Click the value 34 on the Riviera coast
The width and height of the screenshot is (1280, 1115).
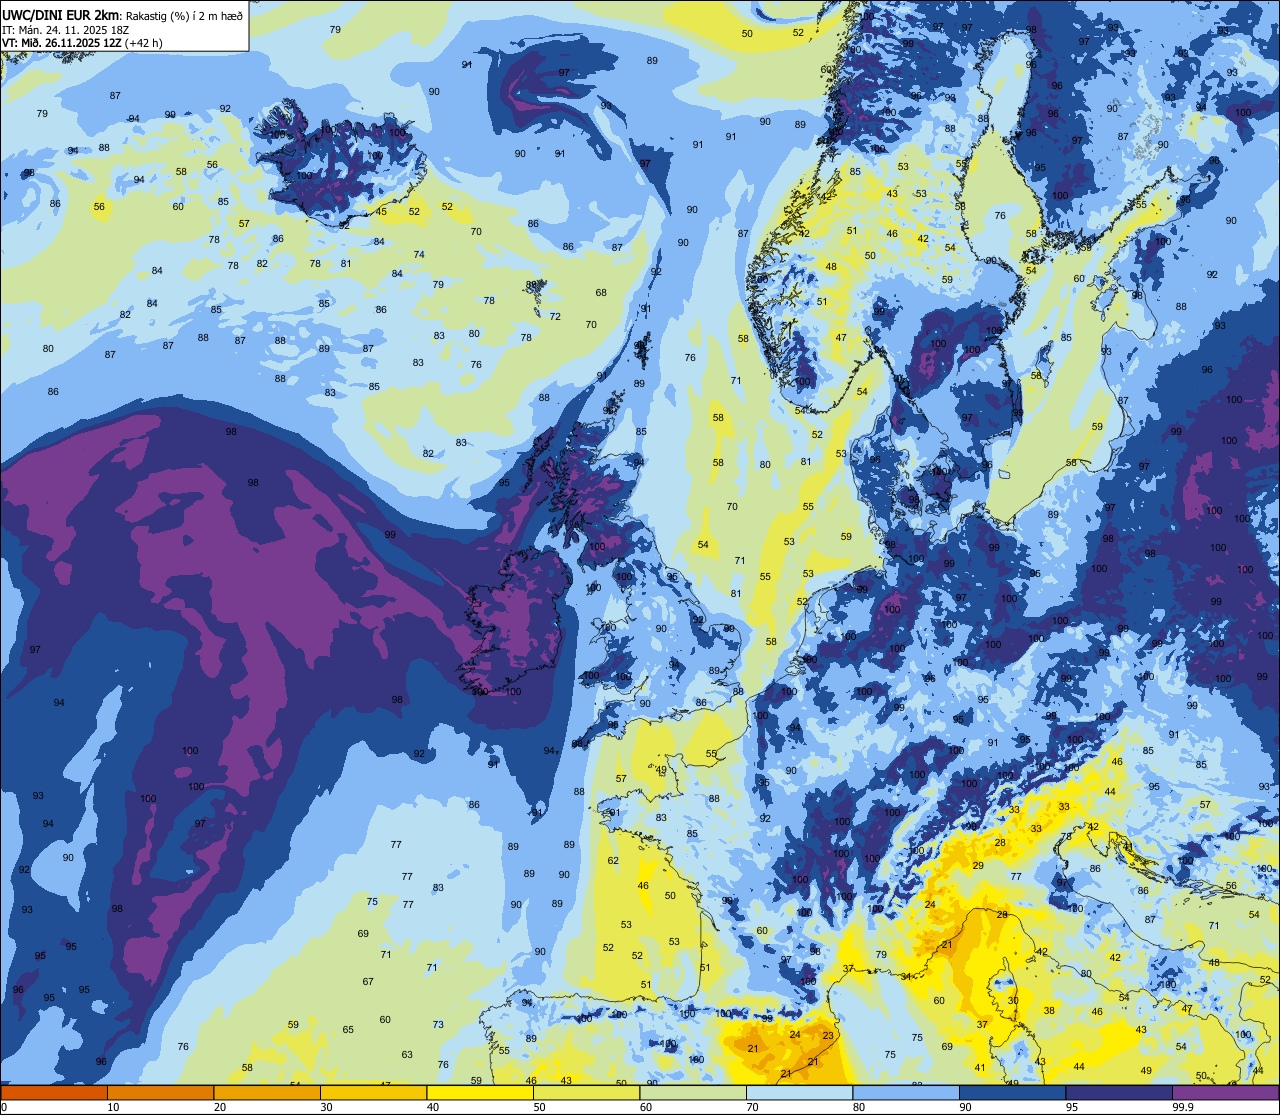pos(906,977)
